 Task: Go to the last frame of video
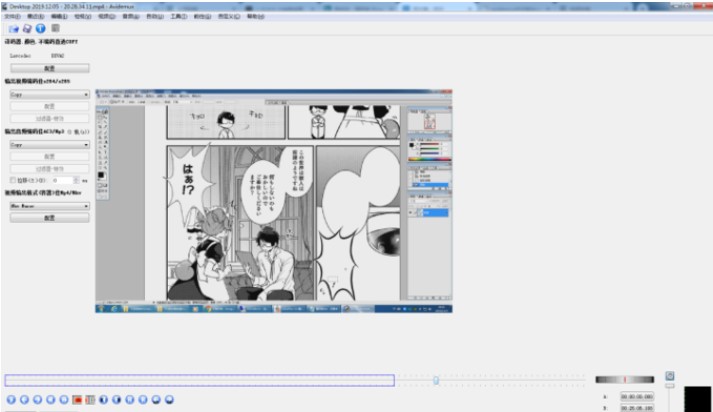coord(143,400)
